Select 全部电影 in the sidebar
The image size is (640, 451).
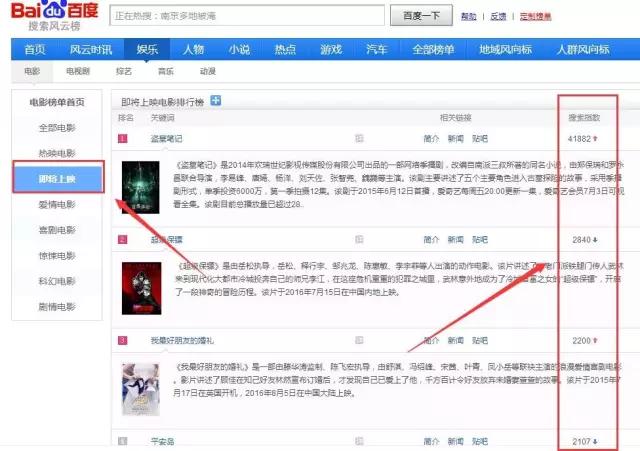[57, 128]
